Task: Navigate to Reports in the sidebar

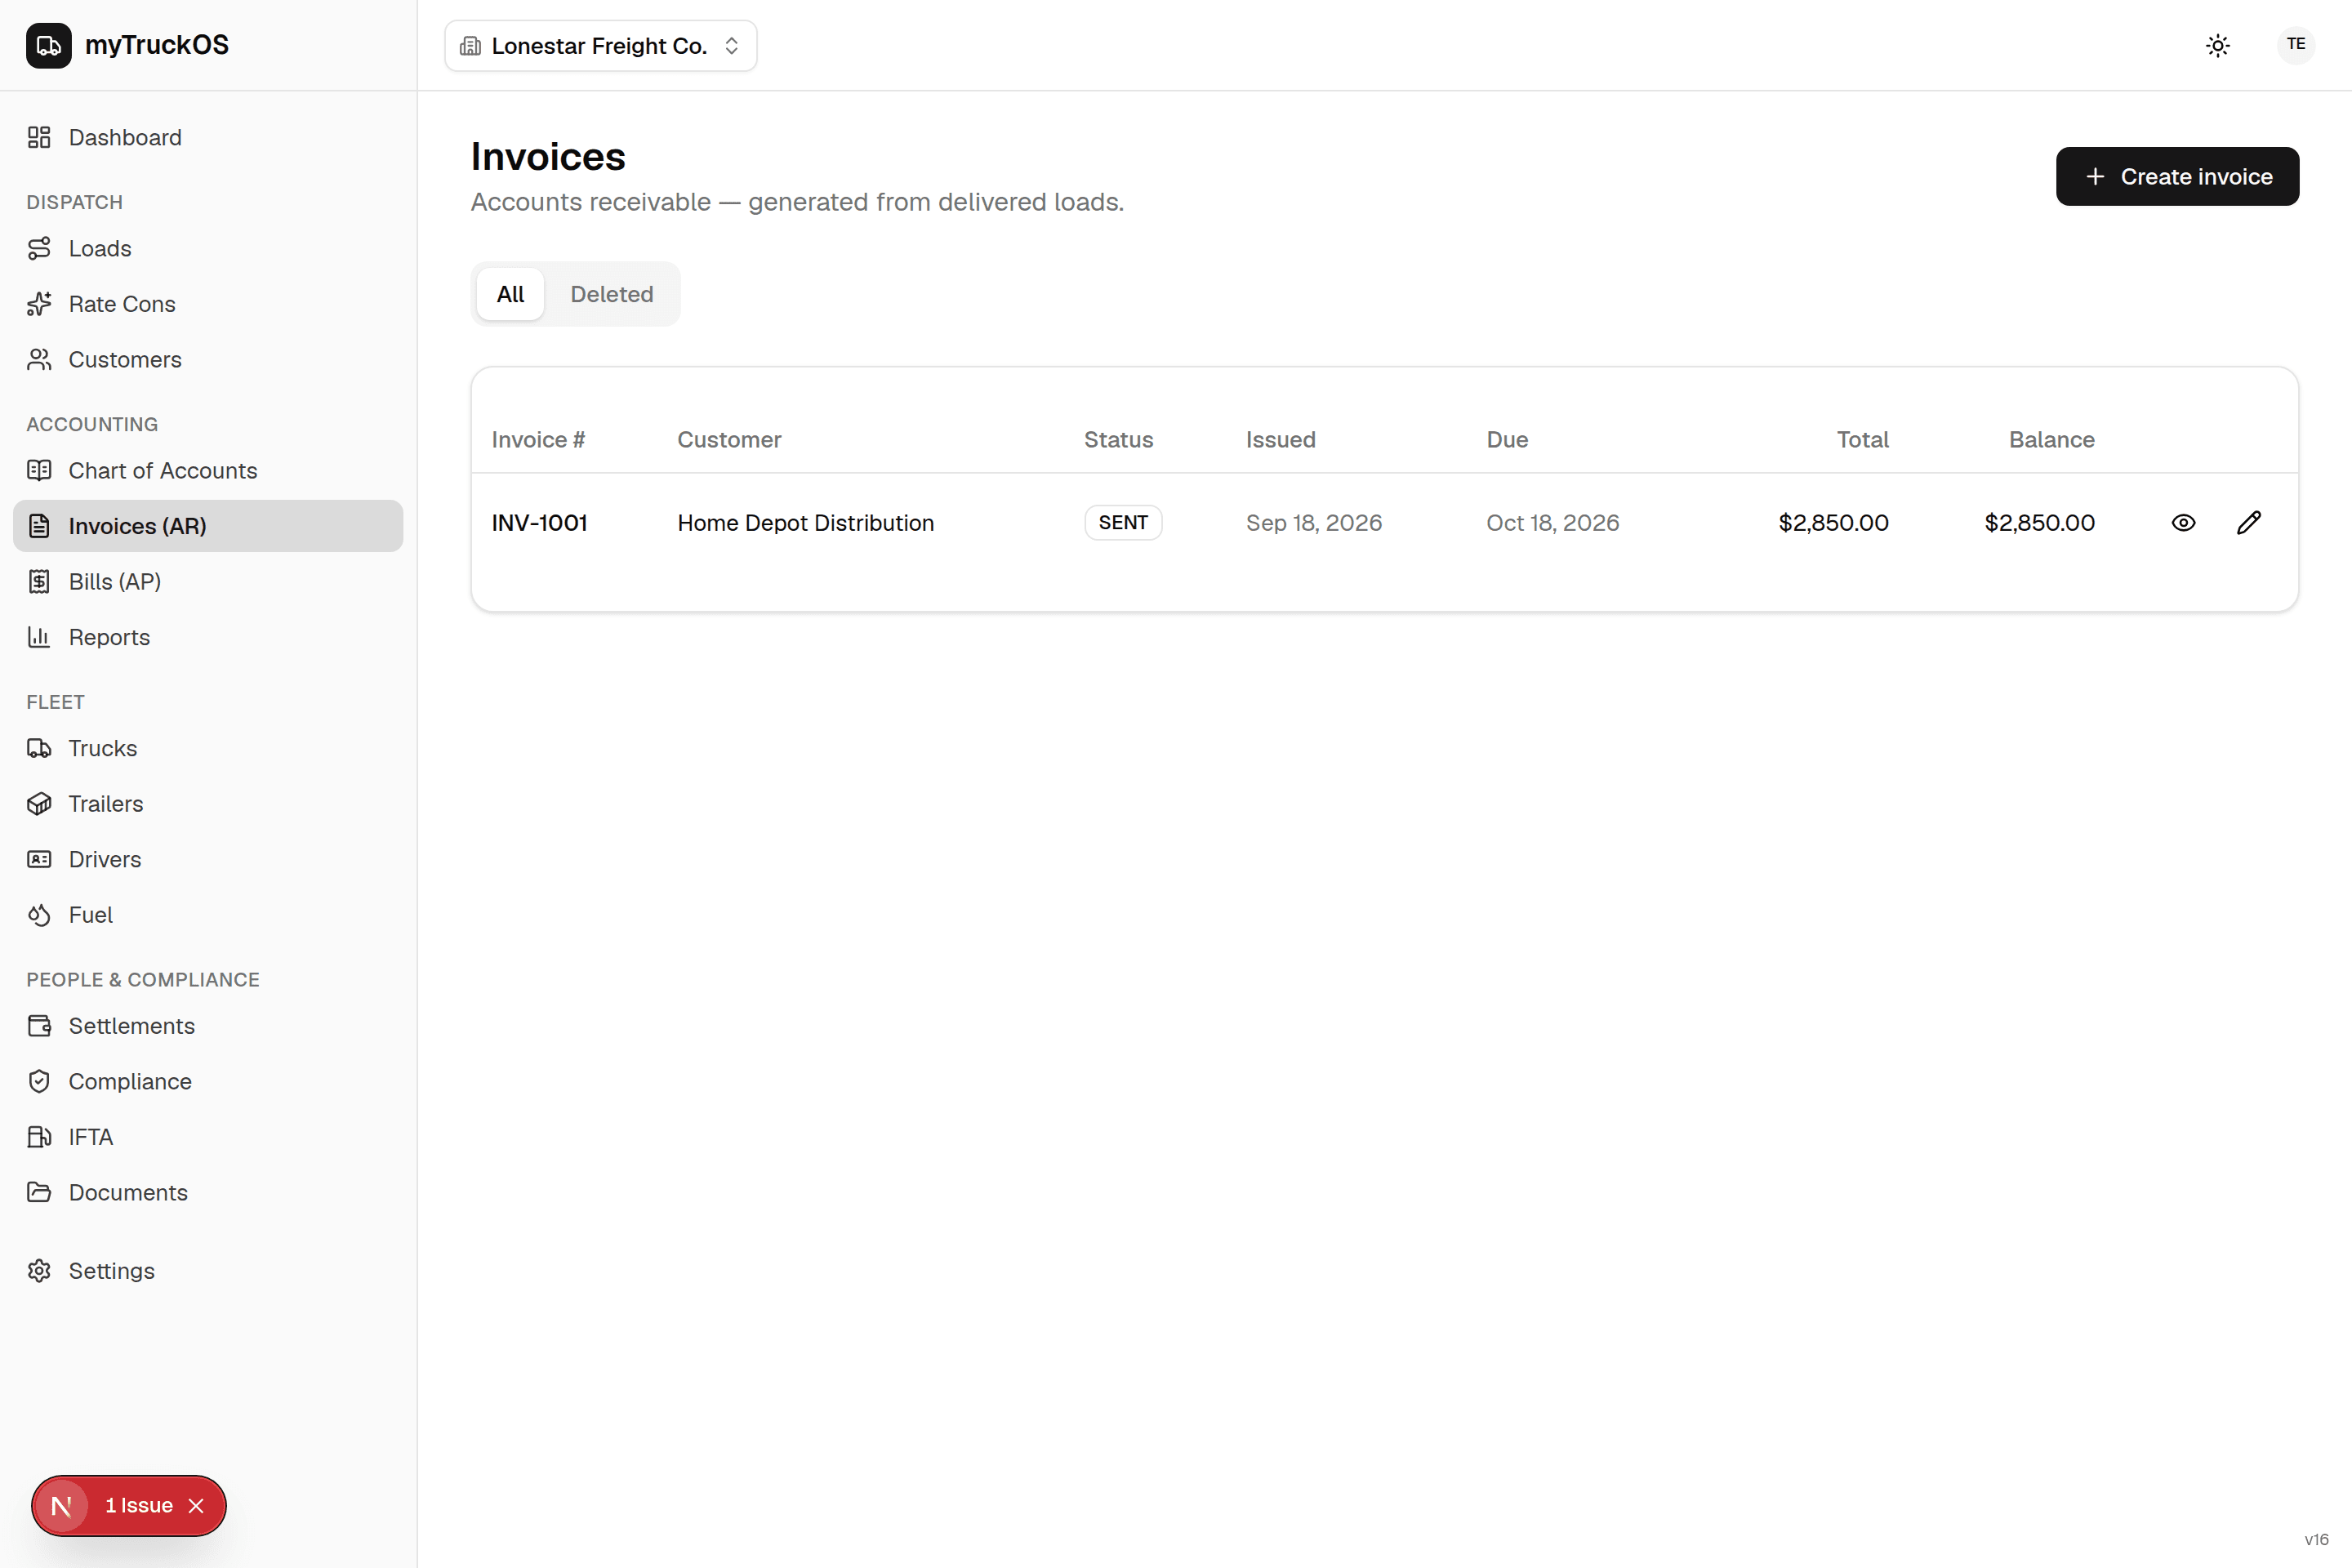Action: point(208,637)
